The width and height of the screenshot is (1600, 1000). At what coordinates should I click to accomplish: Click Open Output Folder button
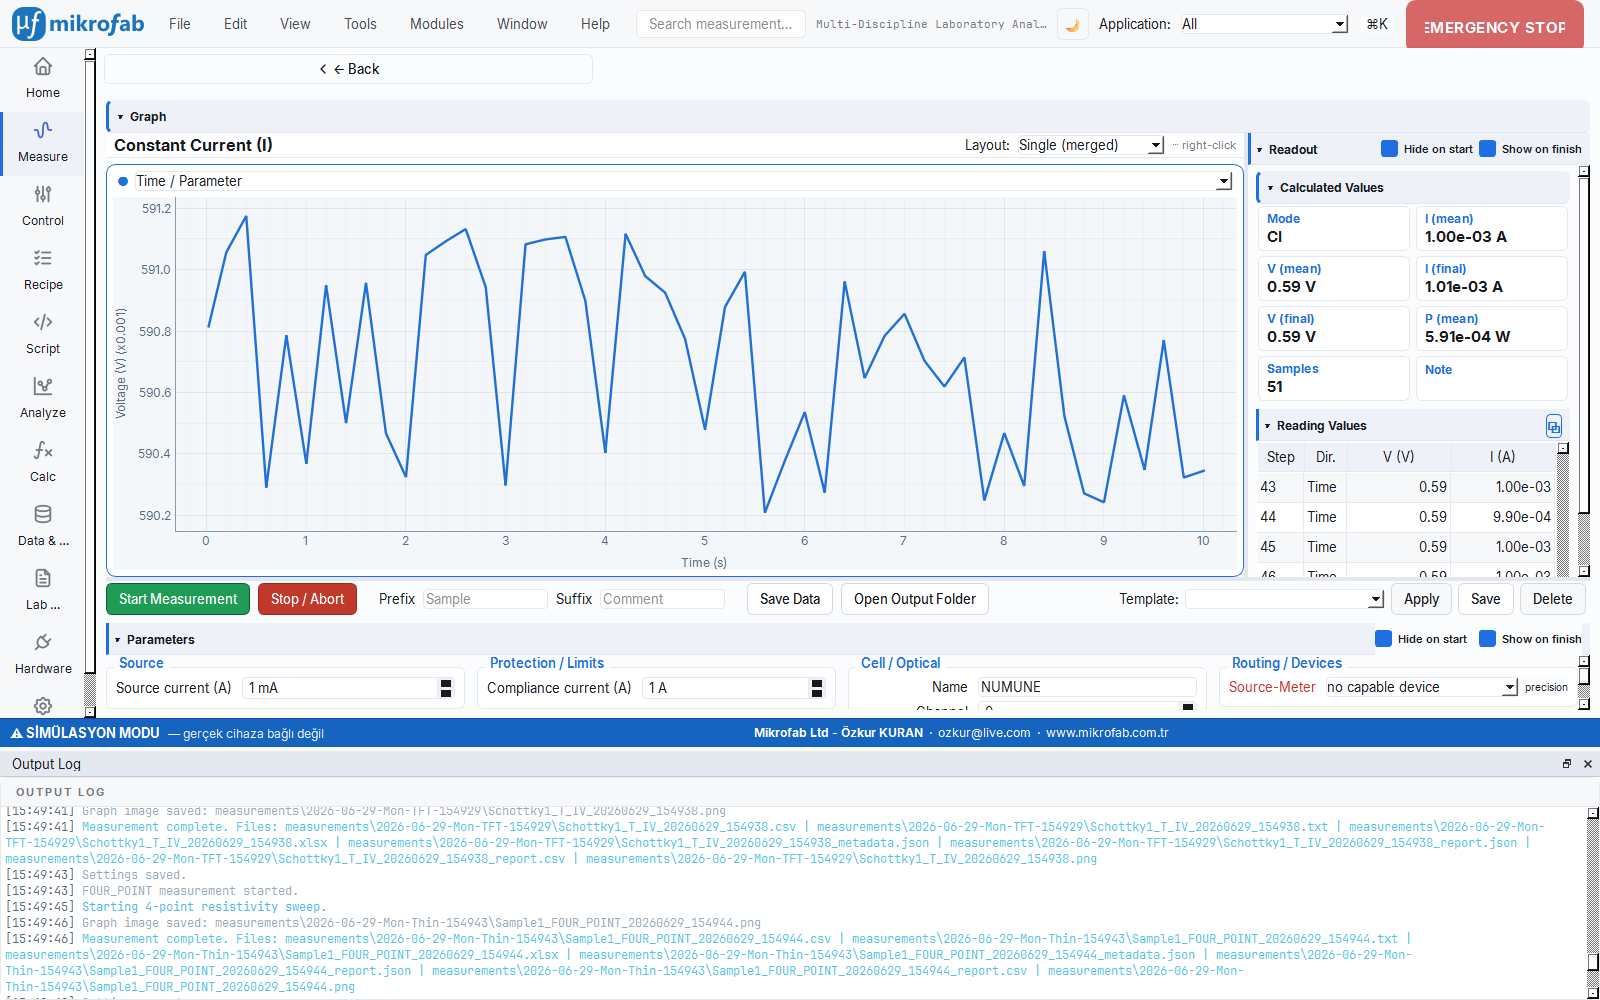915,599
